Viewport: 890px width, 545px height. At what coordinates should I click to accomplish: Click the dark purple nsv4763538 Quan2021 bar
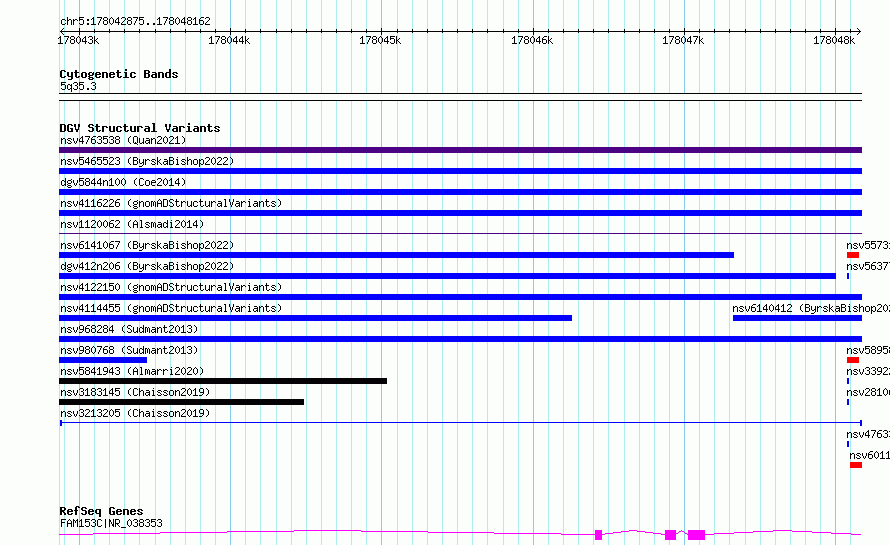tap(460, 150)
